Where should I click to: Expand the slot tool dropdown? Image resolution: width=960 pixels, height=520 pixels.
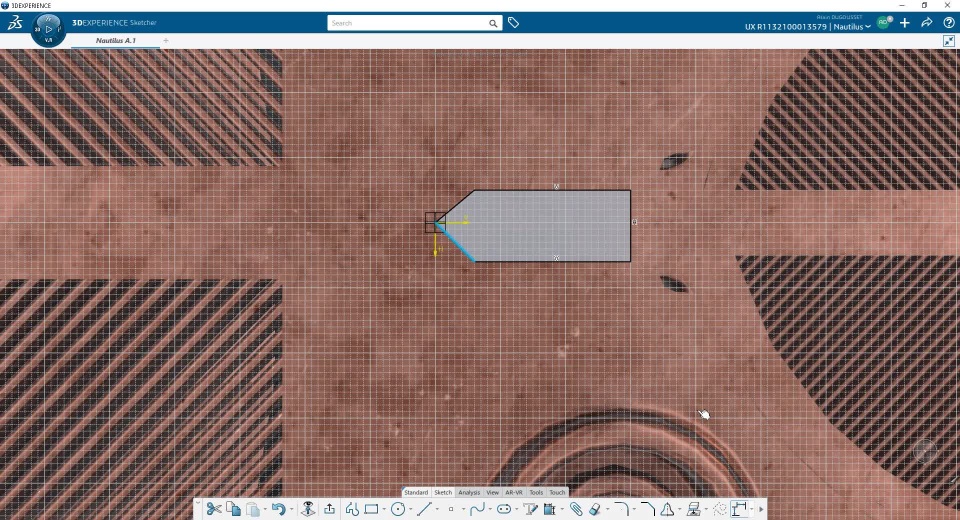[x=517, y=510]
